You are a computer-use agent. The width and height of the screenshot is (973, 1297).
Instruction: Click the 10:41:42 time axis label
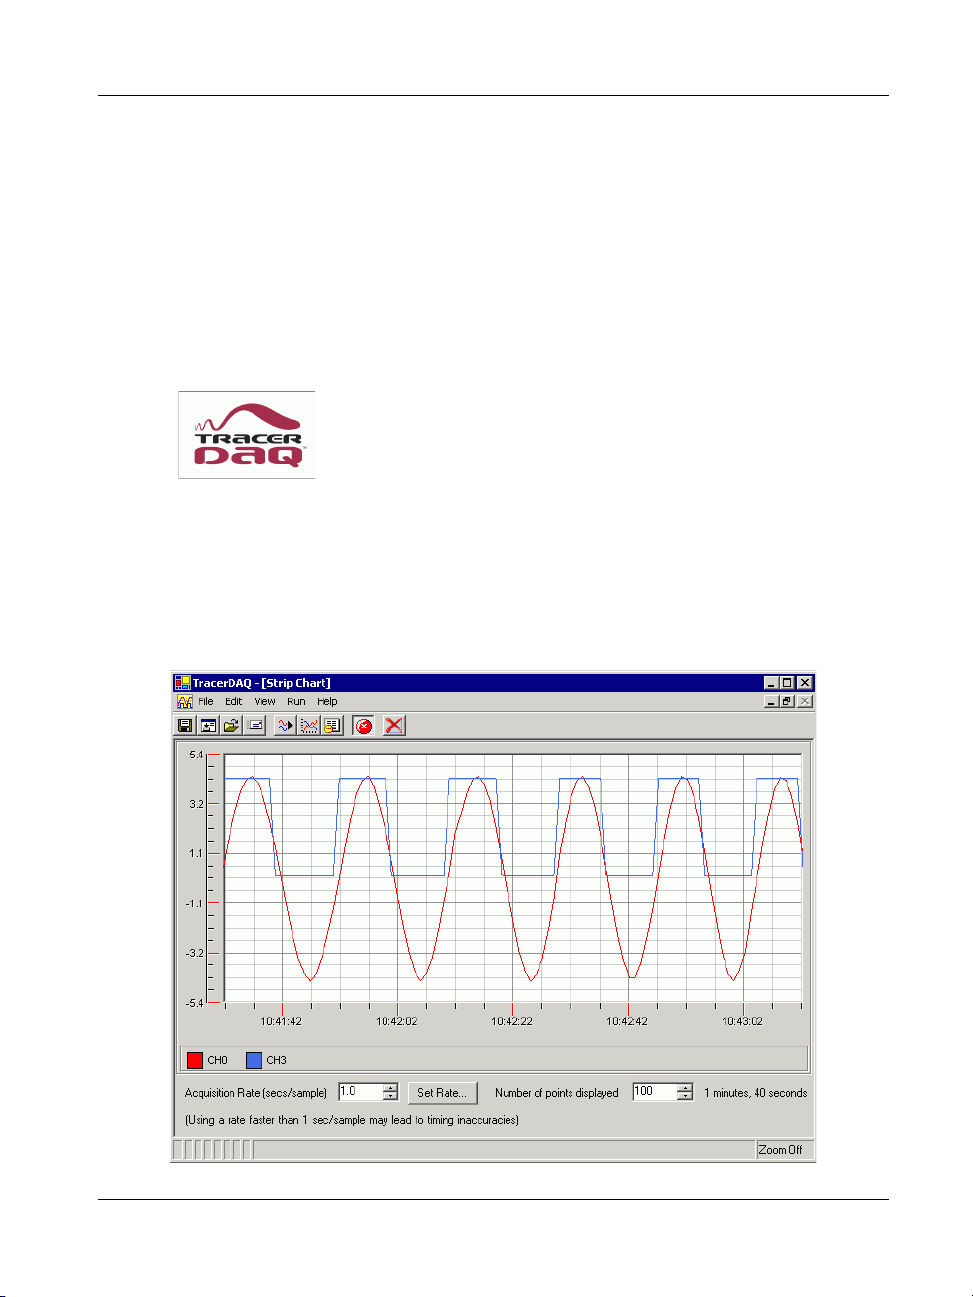[x=281, y=1021]
